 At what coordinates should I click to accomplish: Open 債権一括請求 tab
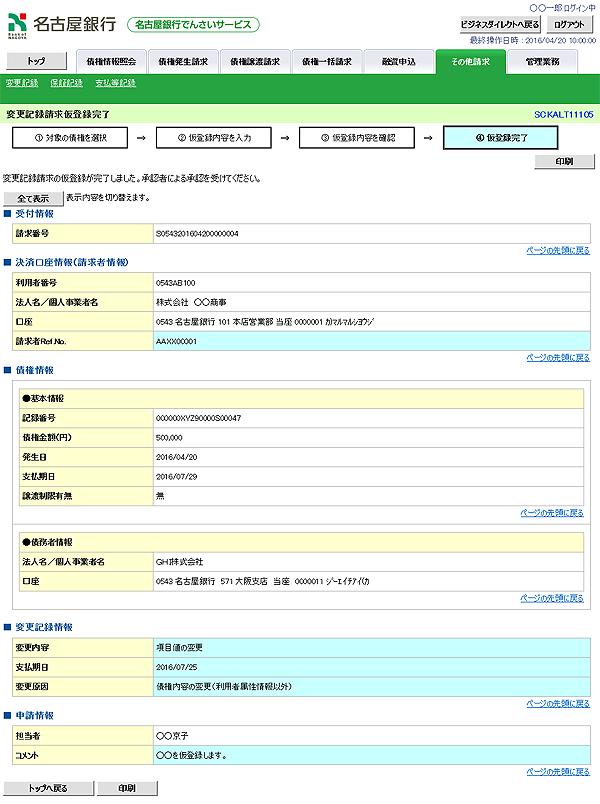tap(327, 62)
